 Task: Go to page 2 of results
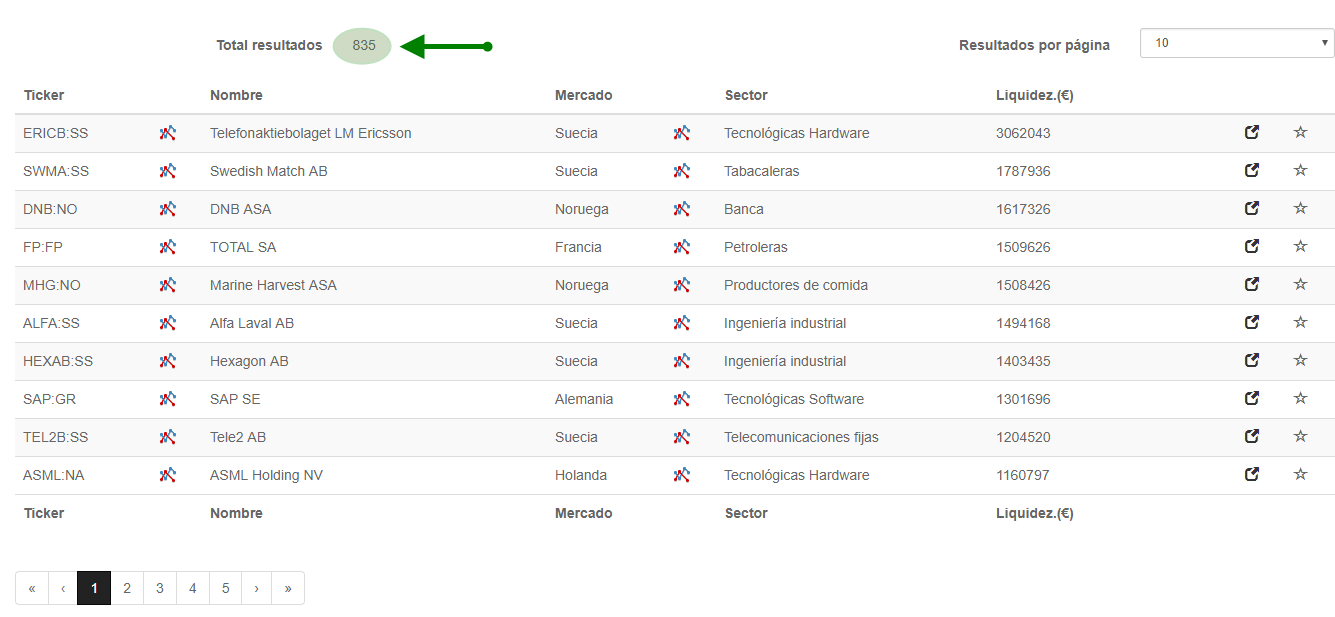click(127, 588)
